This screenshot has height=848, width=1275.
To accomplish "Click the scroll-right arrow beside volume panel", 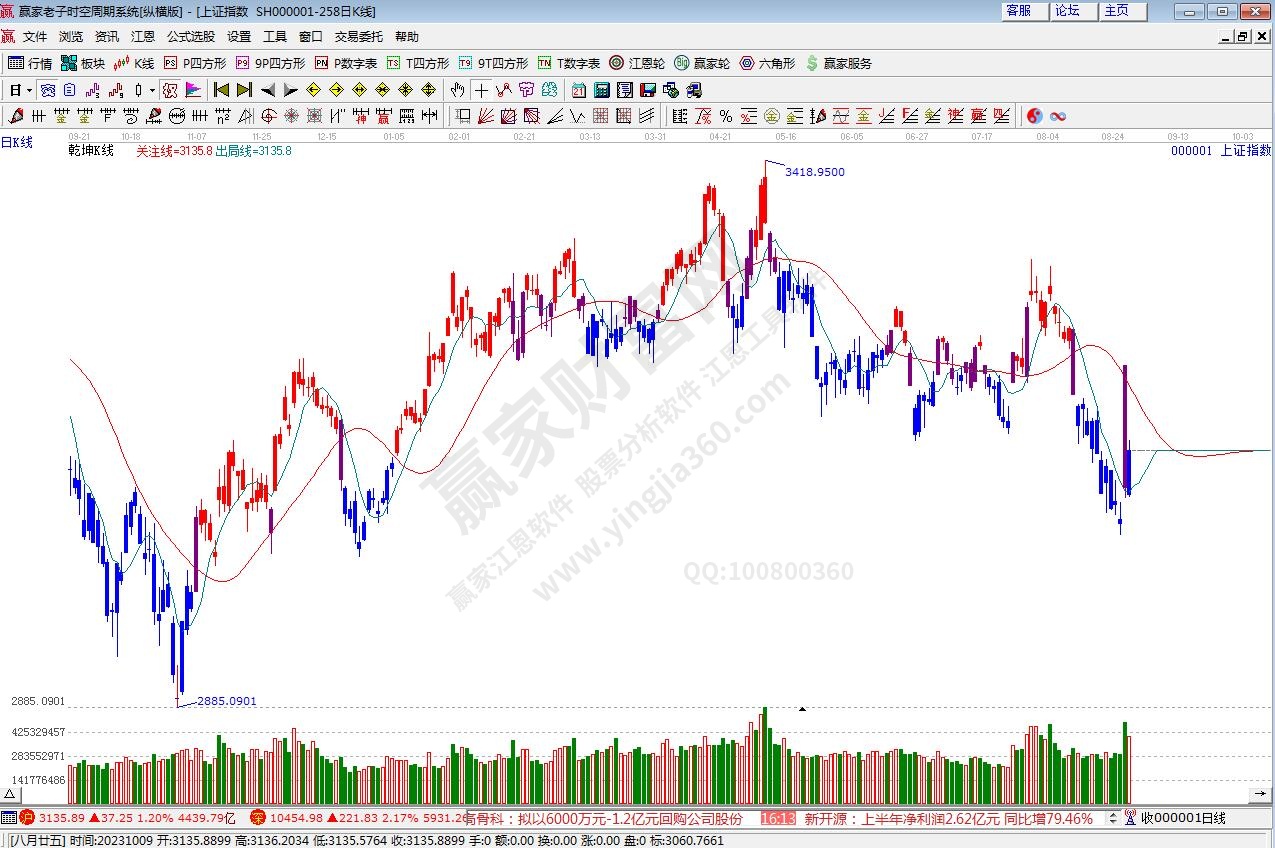I will tap(1264, 794).
